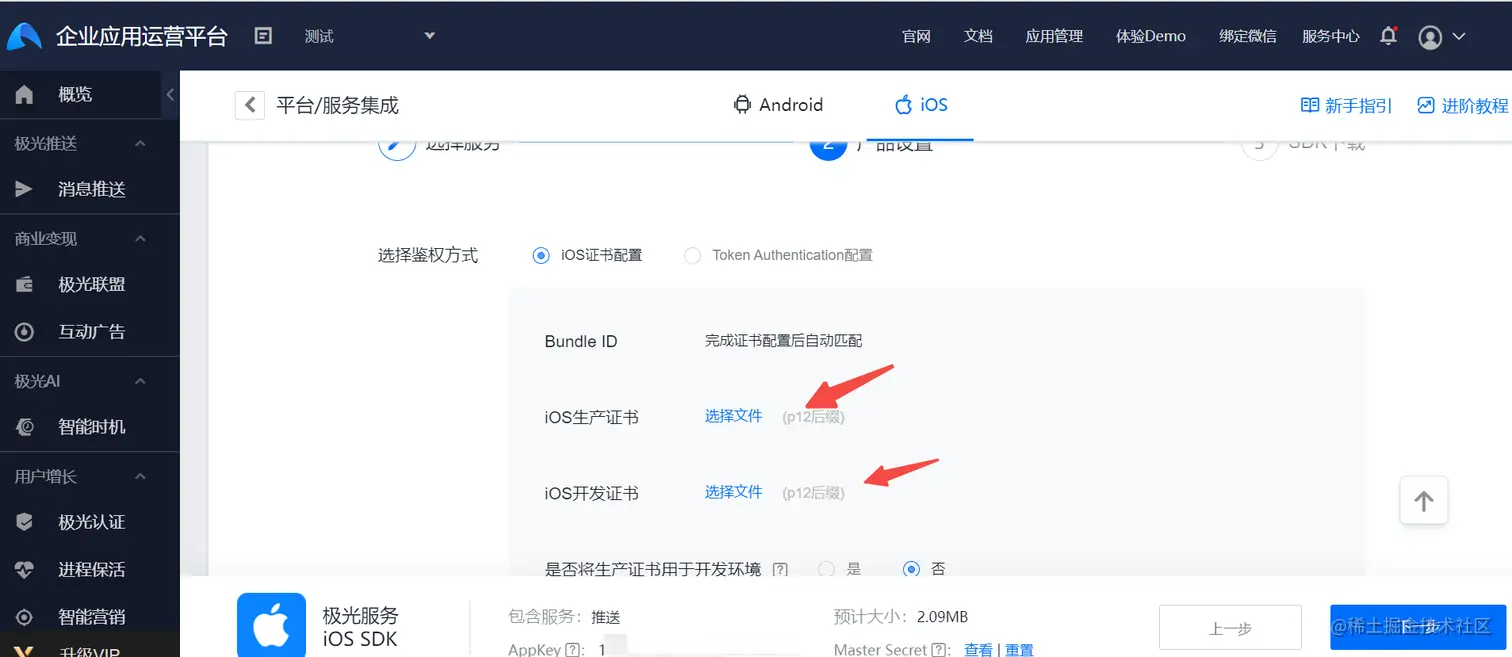Open 进程保活 heartbeat icon
The width and height of the screenshot is (1512, 657).
24,570
